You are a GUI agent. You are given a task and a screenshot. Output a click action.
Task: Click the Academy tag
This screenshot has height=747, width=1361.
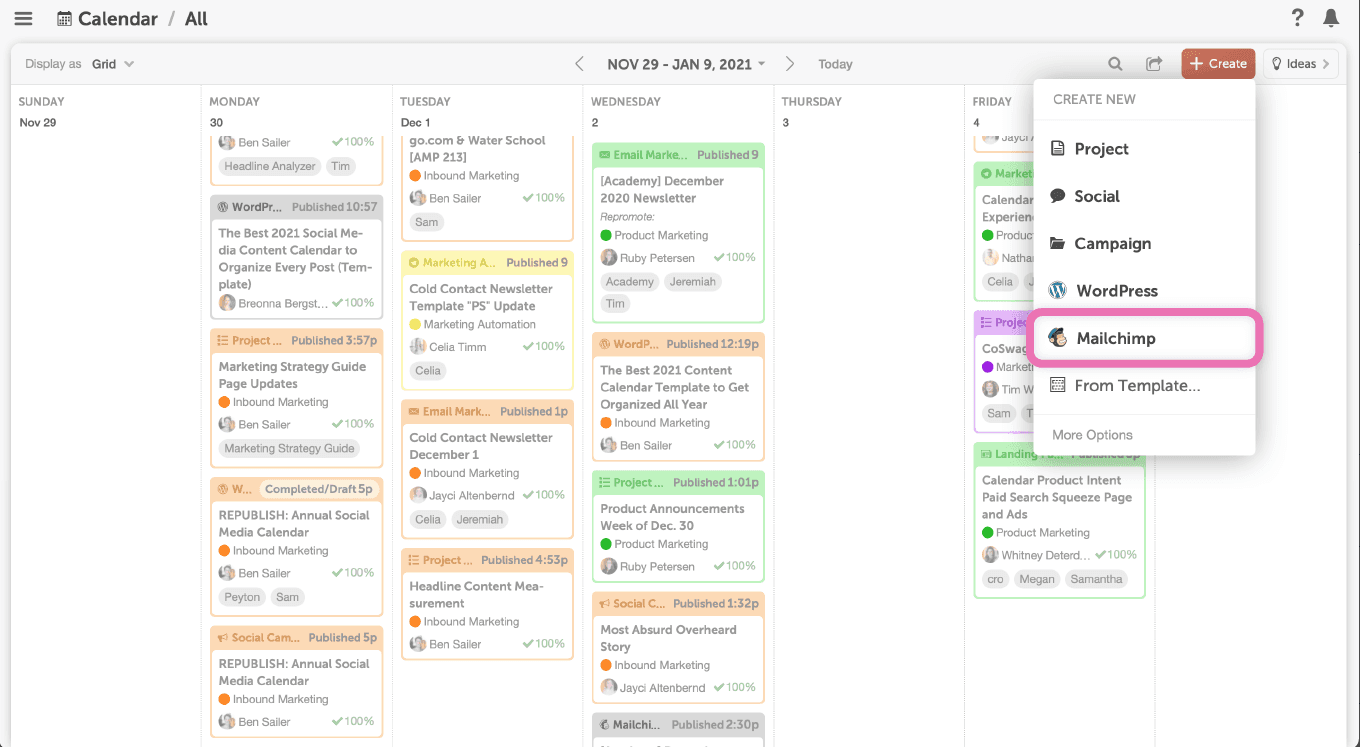point(630,282)
